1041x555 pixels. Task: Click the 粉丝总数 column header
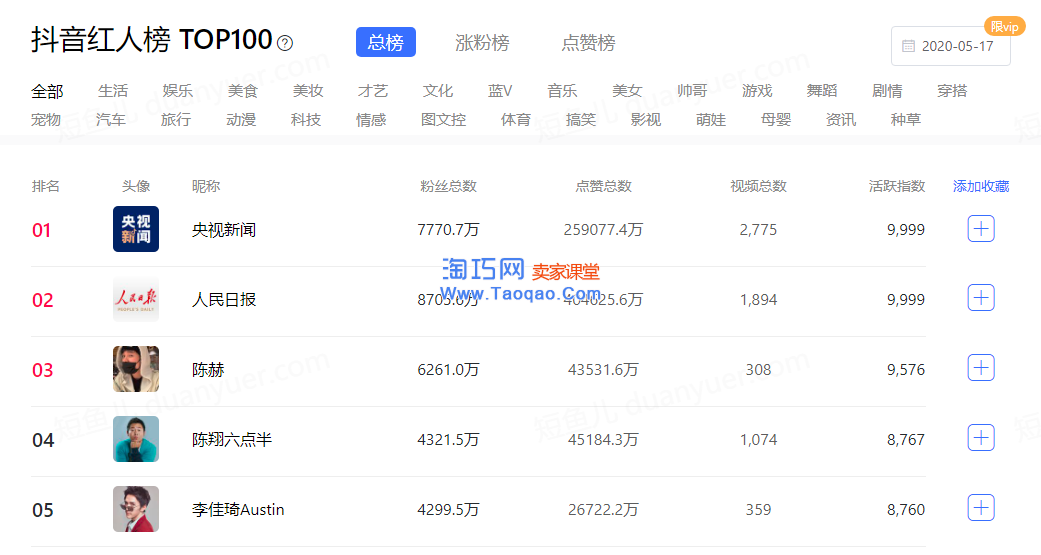click(448, 187)
